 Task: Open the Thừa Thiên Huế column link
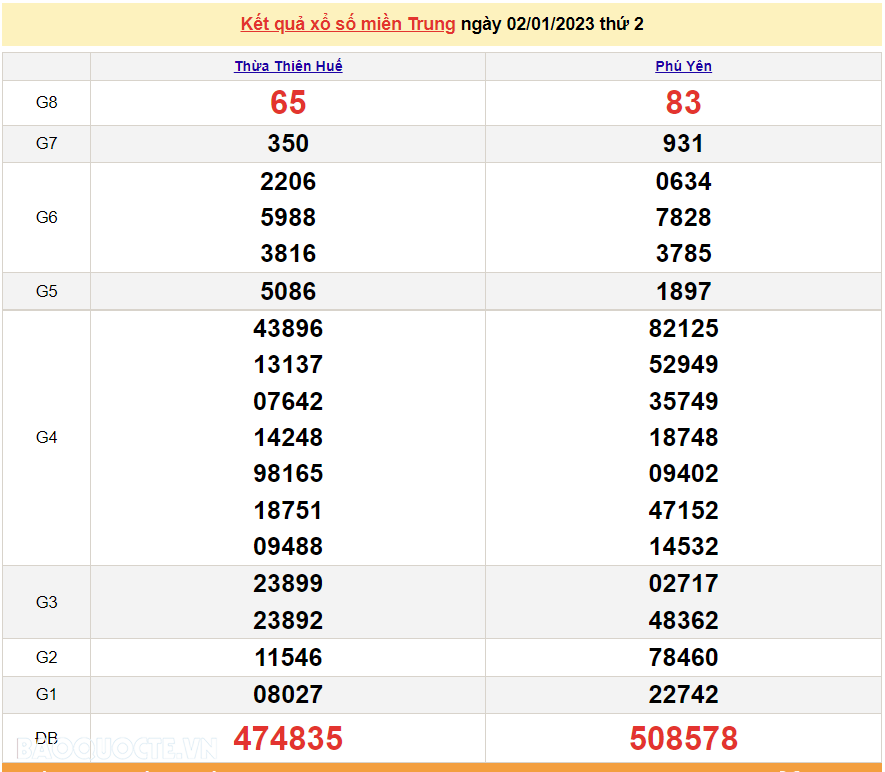click(287, 66)
